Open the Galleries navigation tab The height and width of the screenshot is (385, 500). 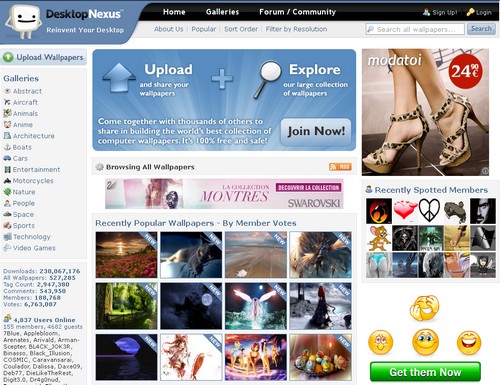click(222, 12)
